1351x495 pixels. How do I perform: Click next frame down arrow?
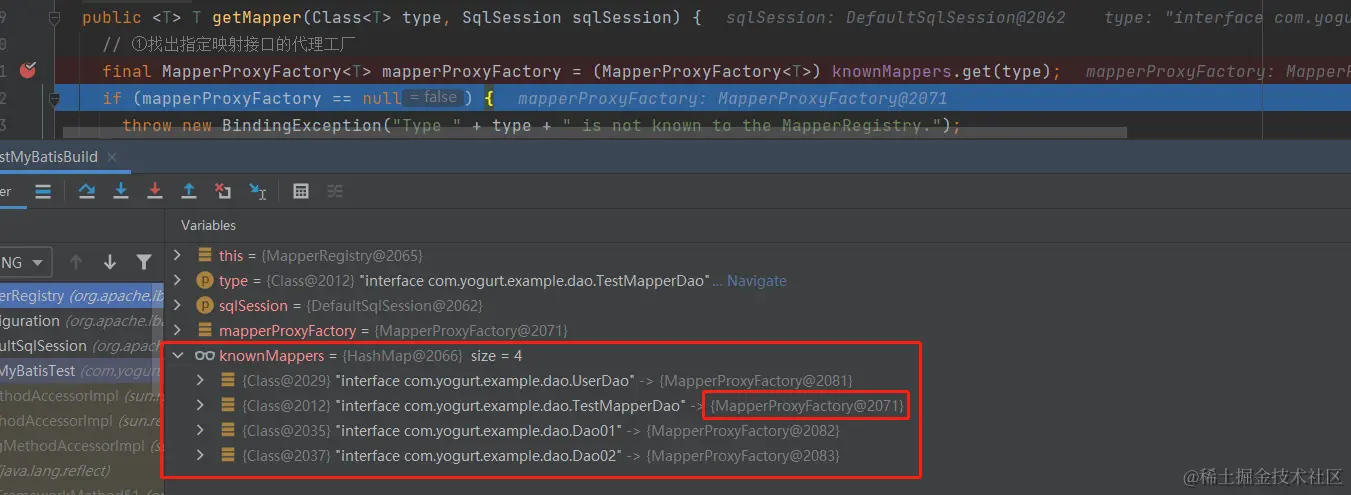click(x=110, y=262)
